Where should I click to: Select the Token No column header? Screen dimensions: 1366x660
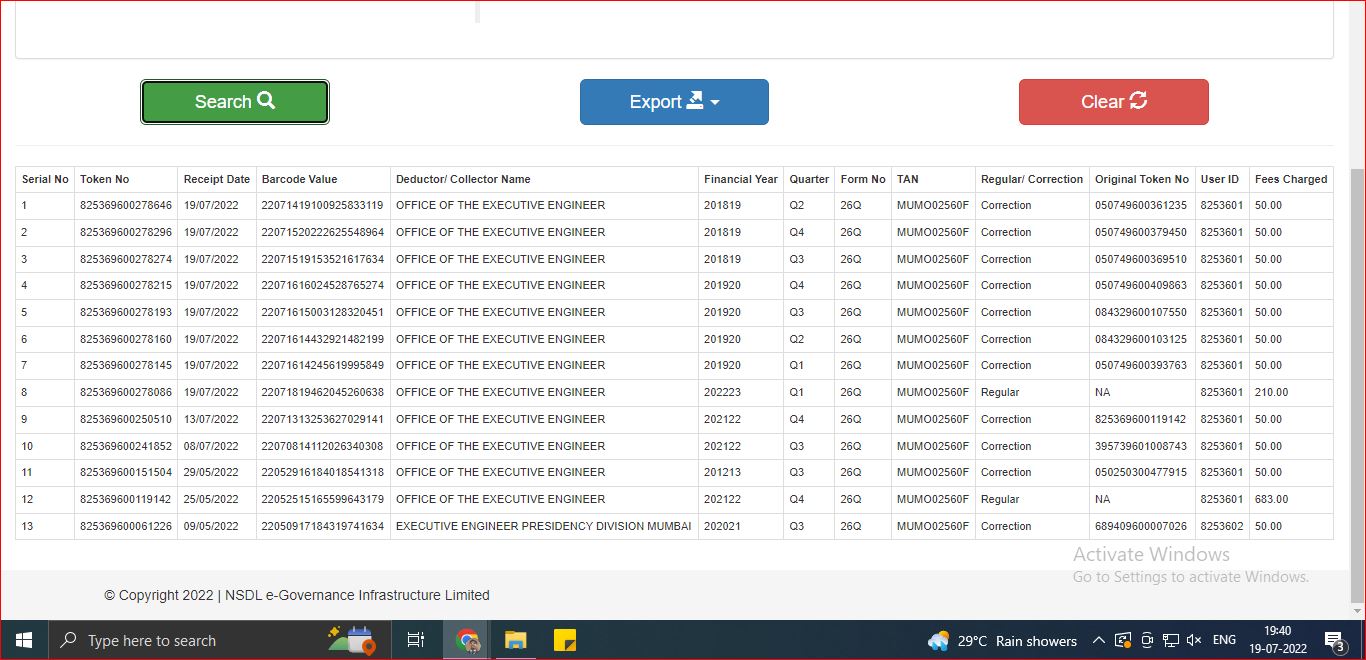tap(106, 179)
